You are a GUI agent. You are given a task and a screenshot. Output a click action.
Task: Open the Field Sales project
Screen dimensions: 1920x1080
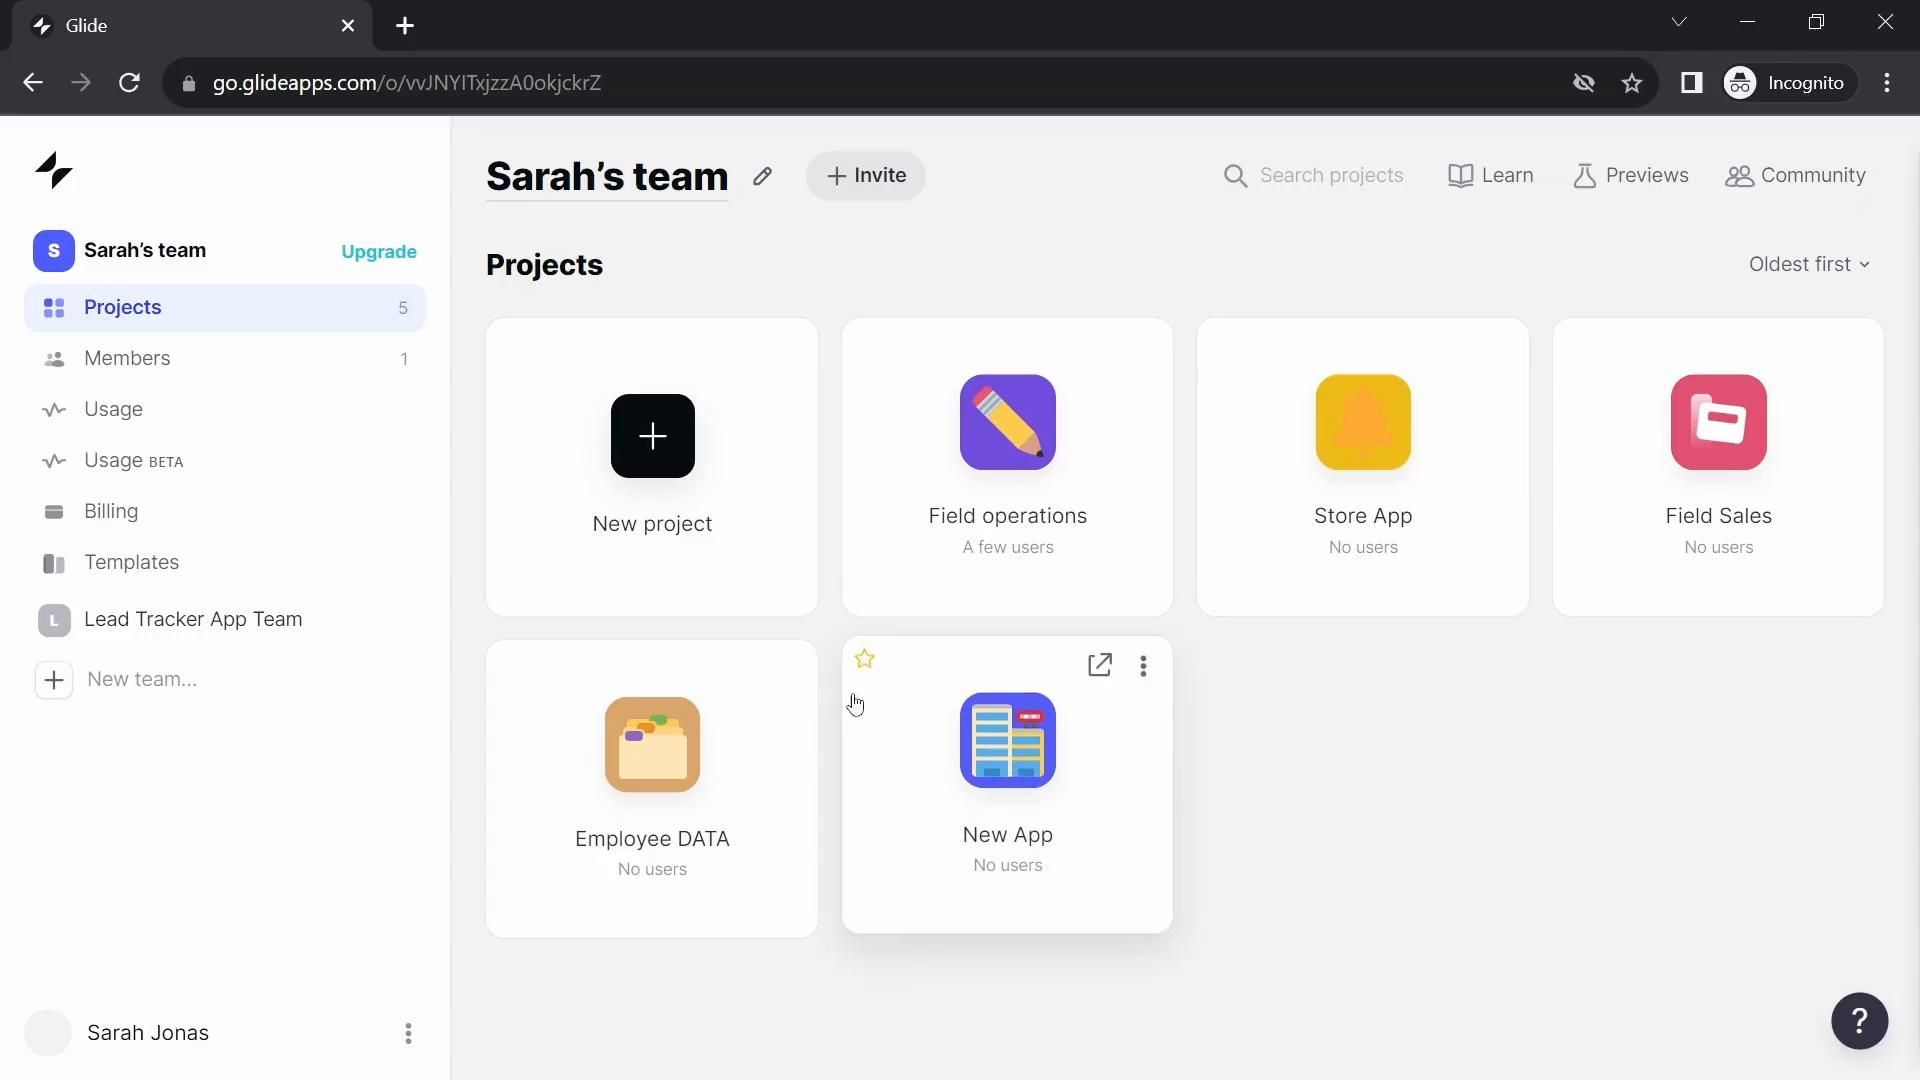(1718, 422)
